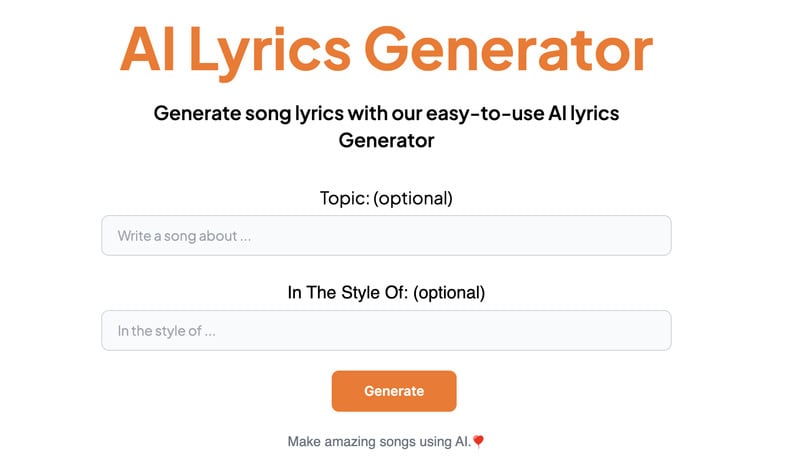Click the orange Generate button

(x=394, y=391)
